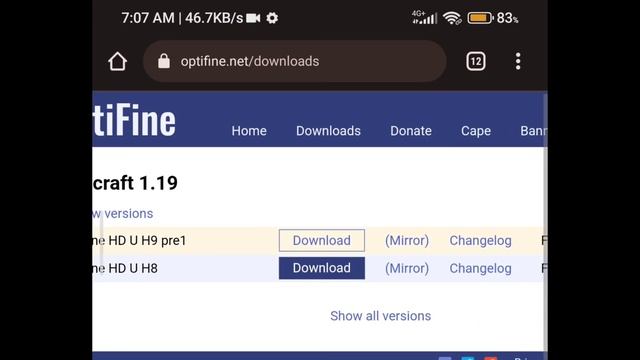Select the HD U H8 version name
Image resolution: width=640 pixels, height=360 pixels.
125,268
